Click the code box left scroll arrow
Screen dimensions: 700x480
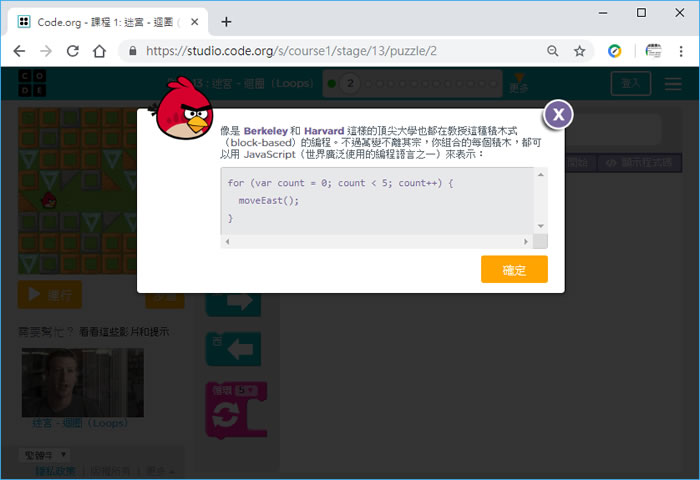point(227,242)
